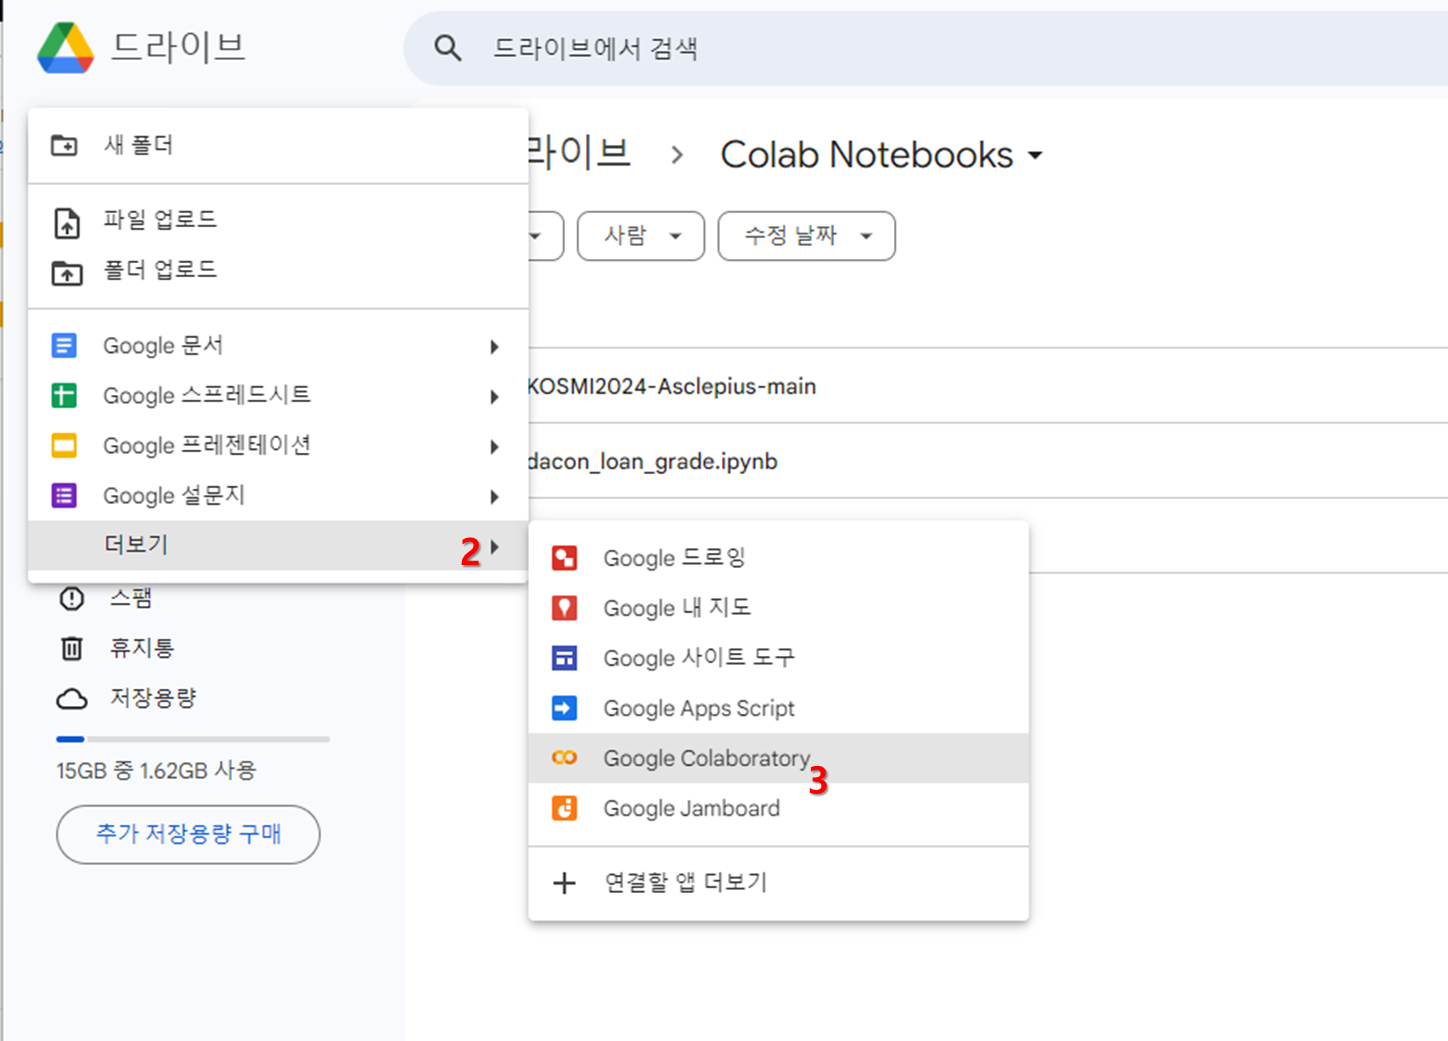
Task: Select 새 폴더 menu entry
Action: (278, 146)
